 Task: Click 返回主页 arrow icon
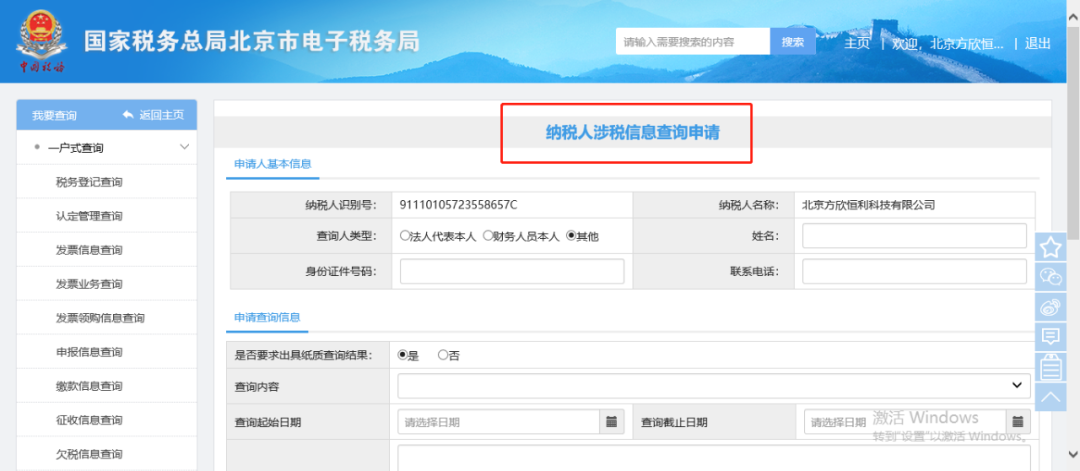tap(127, 115)
